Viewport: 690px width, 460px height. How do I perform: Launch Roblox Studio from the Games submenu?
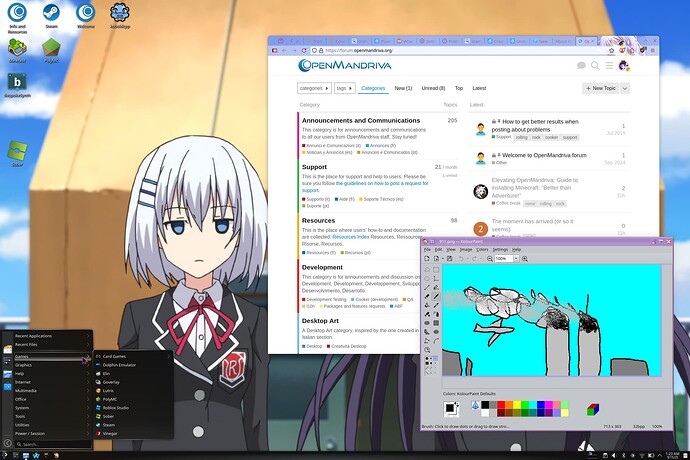[x=132, y=408]
